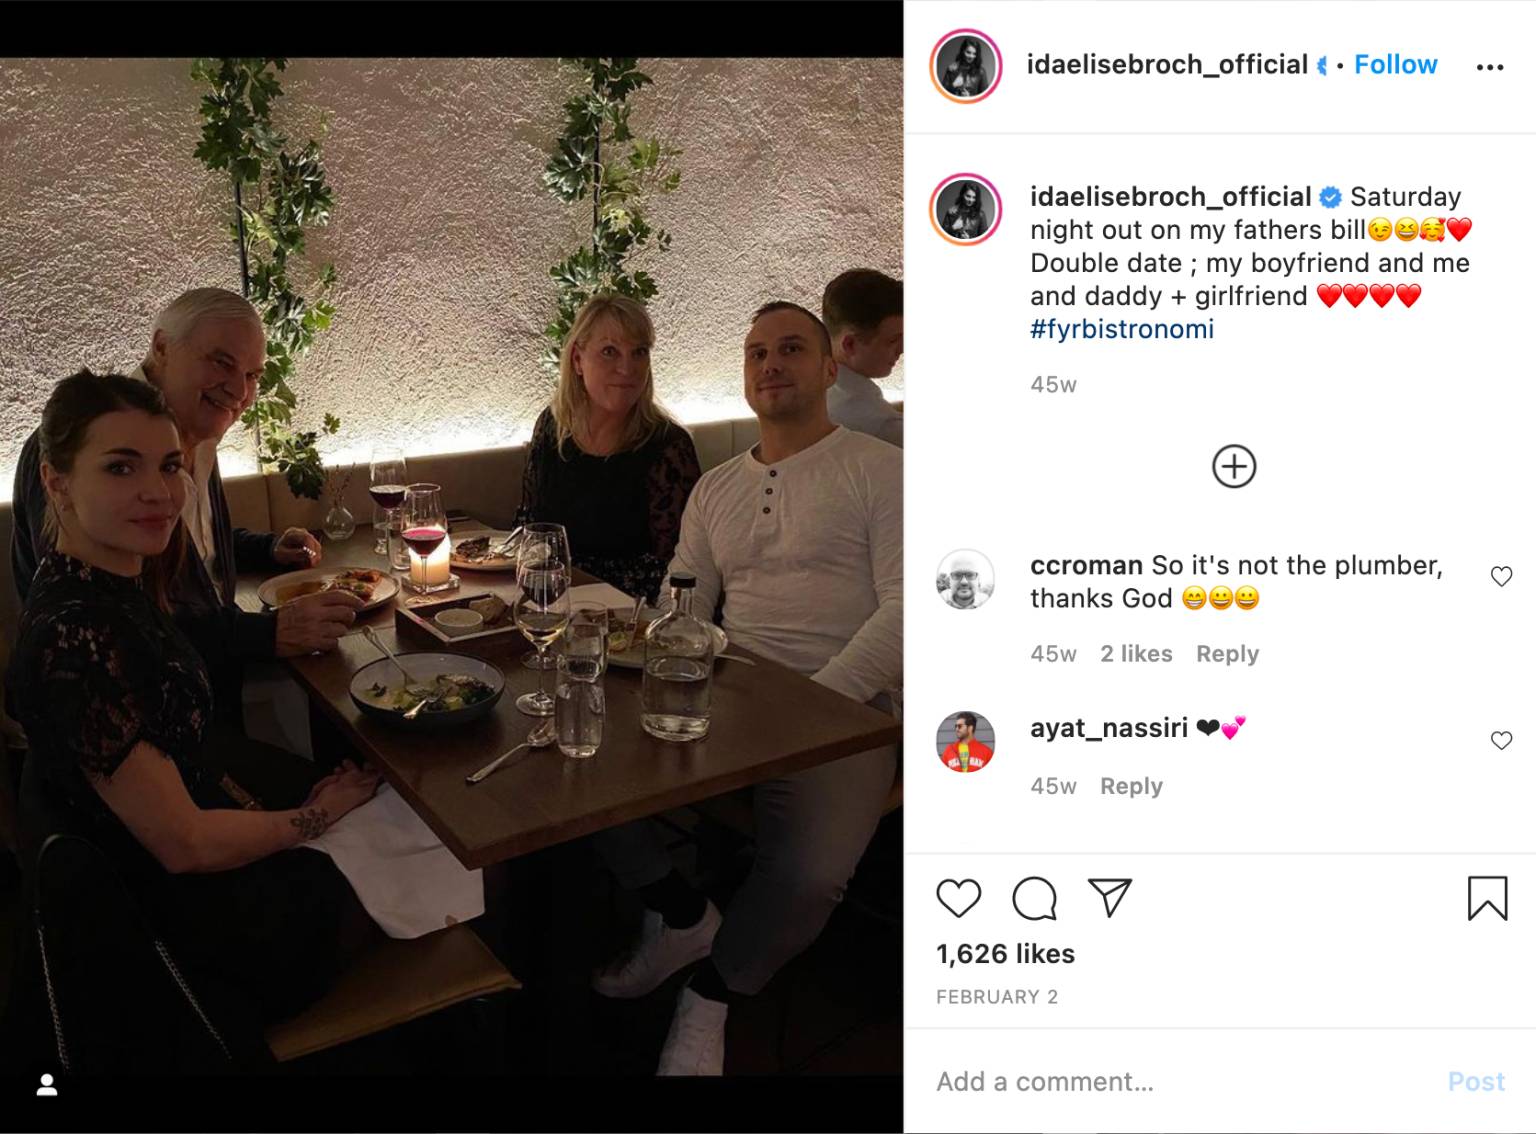1536x1134 pixels.
Task: Show tagged people icon on photo
Action: click(47, 1085)
